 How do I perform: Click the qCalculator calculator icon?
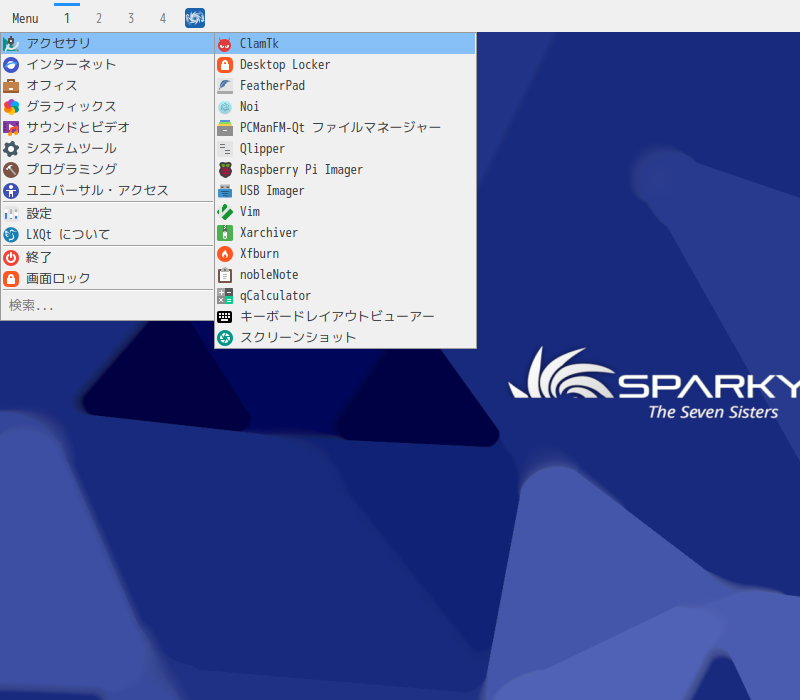point(225,296)
